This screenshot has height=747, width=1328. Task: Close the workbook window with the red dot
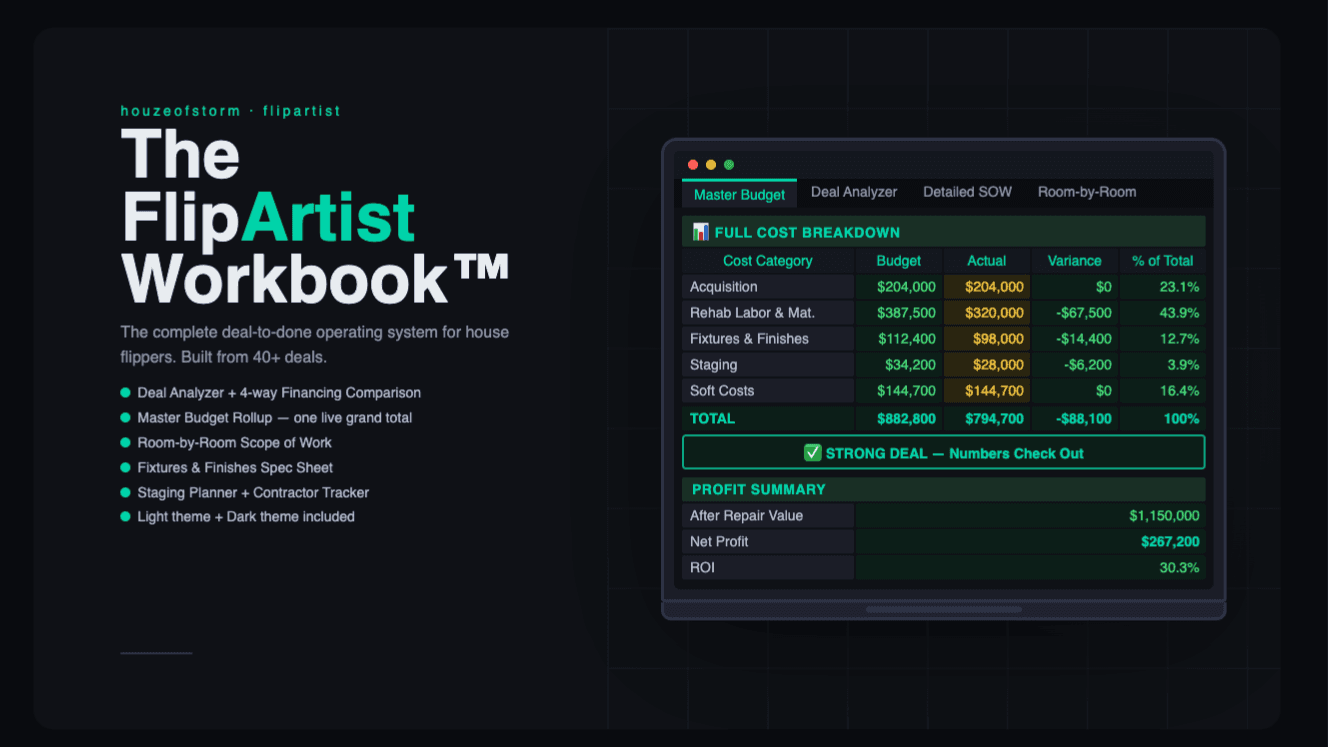click(x=693, y=165)
